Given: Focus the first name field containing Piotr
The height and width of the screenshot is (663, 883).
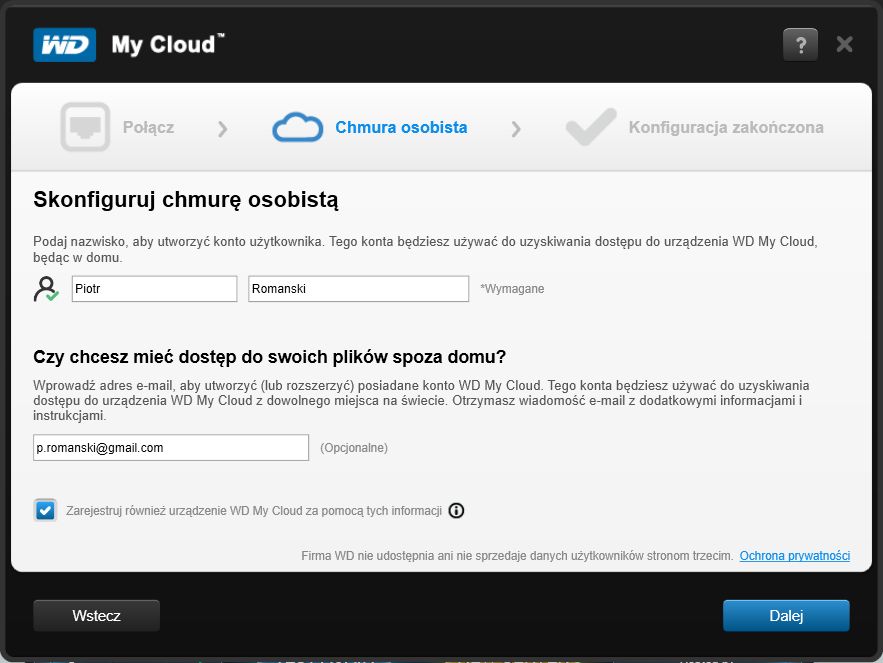Looking at the screenshot, I should pos(154,288).
